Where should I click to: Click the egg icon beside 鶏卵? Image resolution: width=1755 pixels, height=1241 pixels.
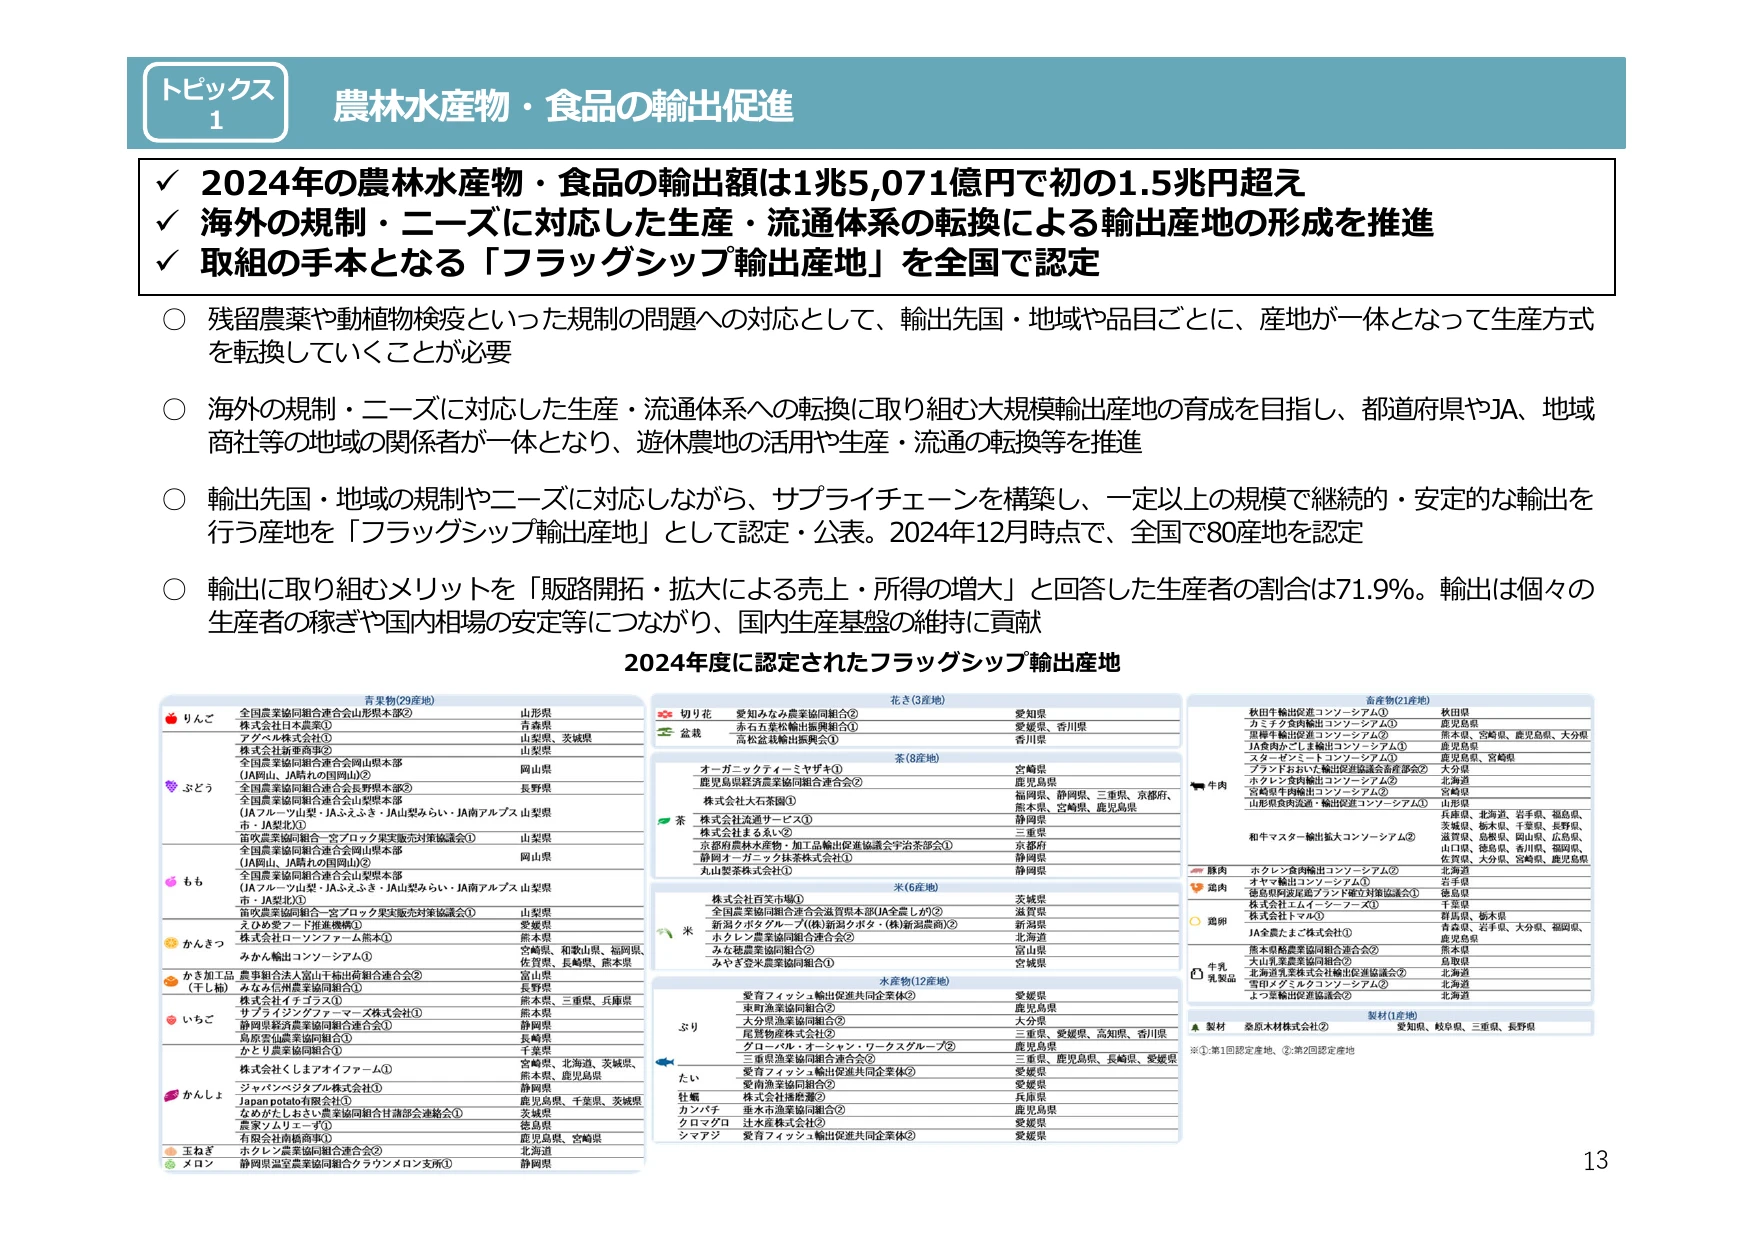tap(1196, 921)
